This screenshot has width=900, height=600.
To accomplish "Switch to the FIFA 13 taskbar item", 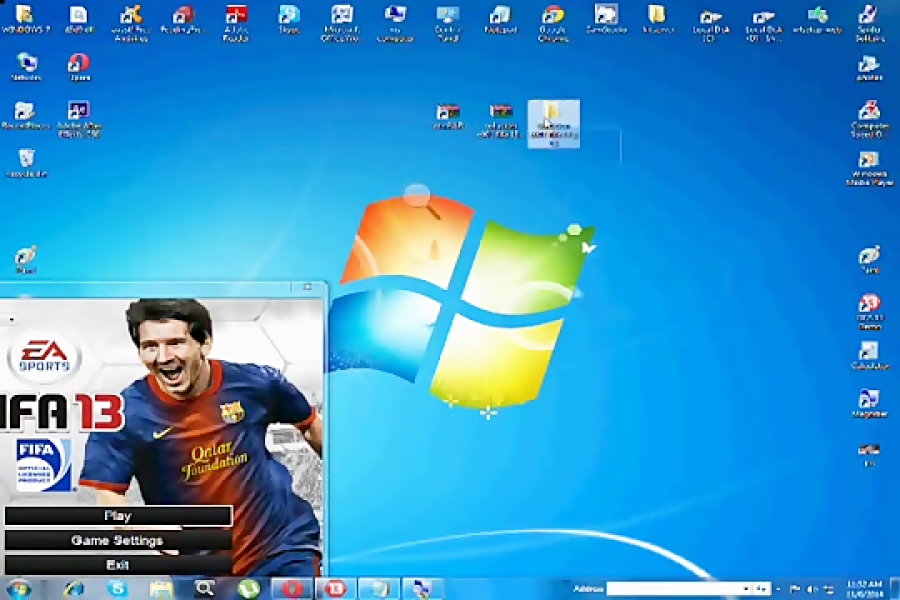I will (x=335, y=589).
